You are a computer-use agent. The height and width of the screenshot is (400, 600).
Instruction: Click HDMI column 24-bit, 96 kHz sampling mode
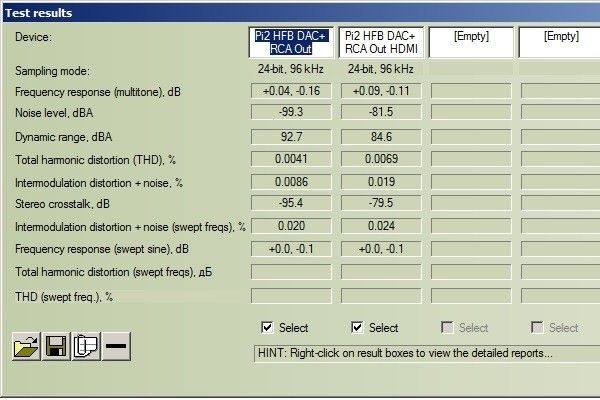coord(381,69)
